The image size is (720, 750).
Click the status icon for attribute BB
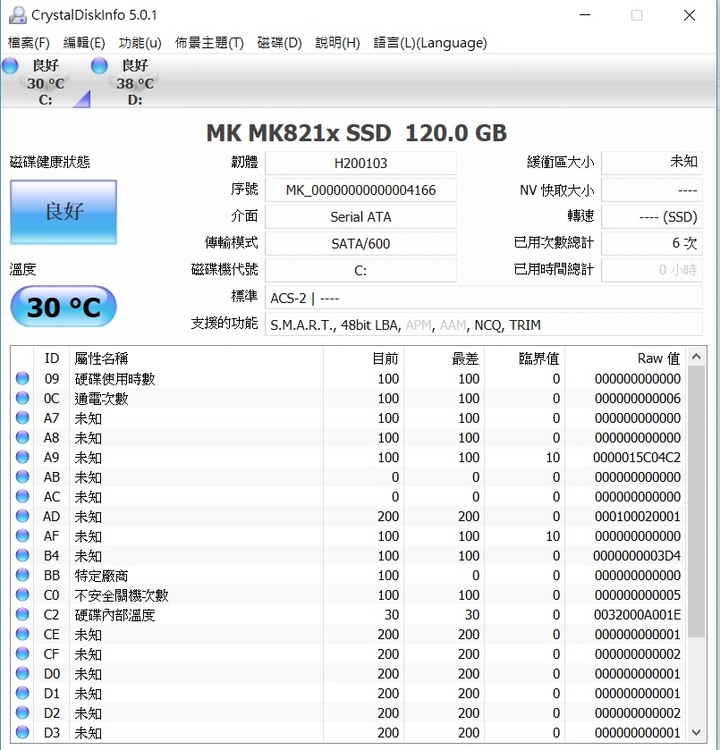22,575
